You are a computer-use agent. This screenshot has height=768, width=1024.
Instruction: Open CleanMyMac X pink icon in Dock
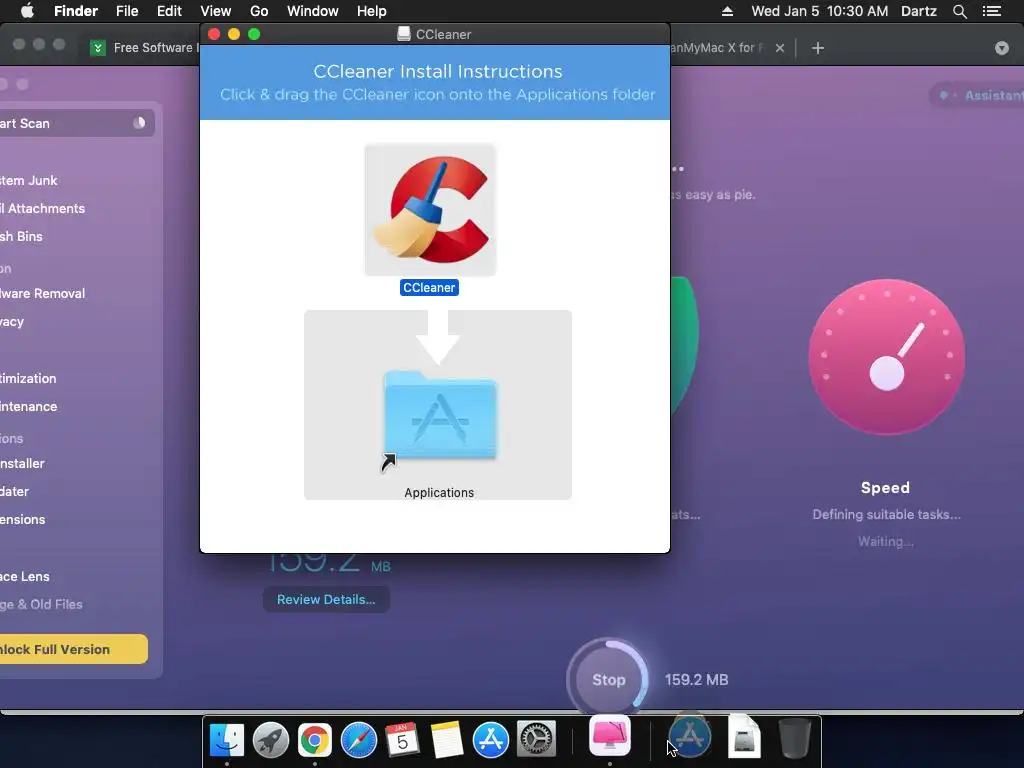[x=610, y=735]
